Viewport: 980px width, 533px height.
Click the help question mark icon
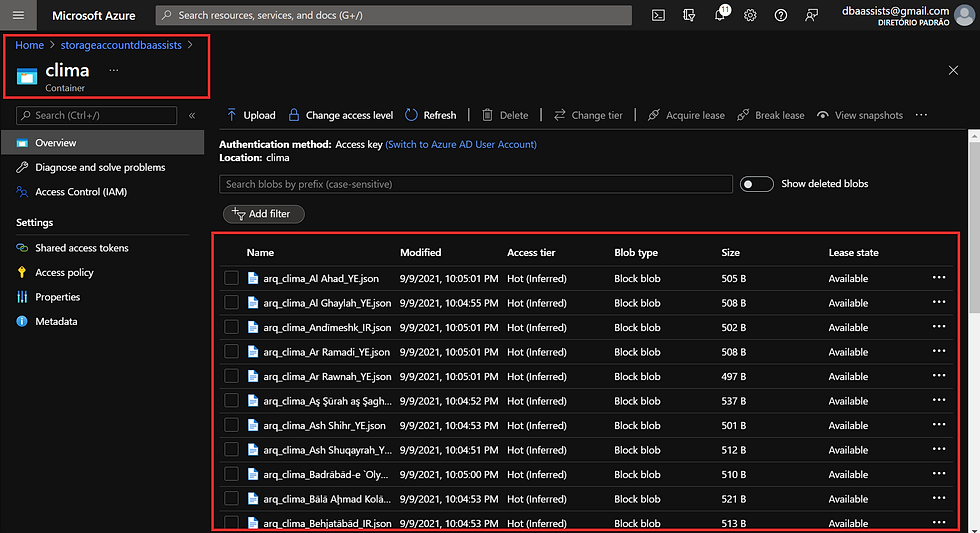pos(781,15)
